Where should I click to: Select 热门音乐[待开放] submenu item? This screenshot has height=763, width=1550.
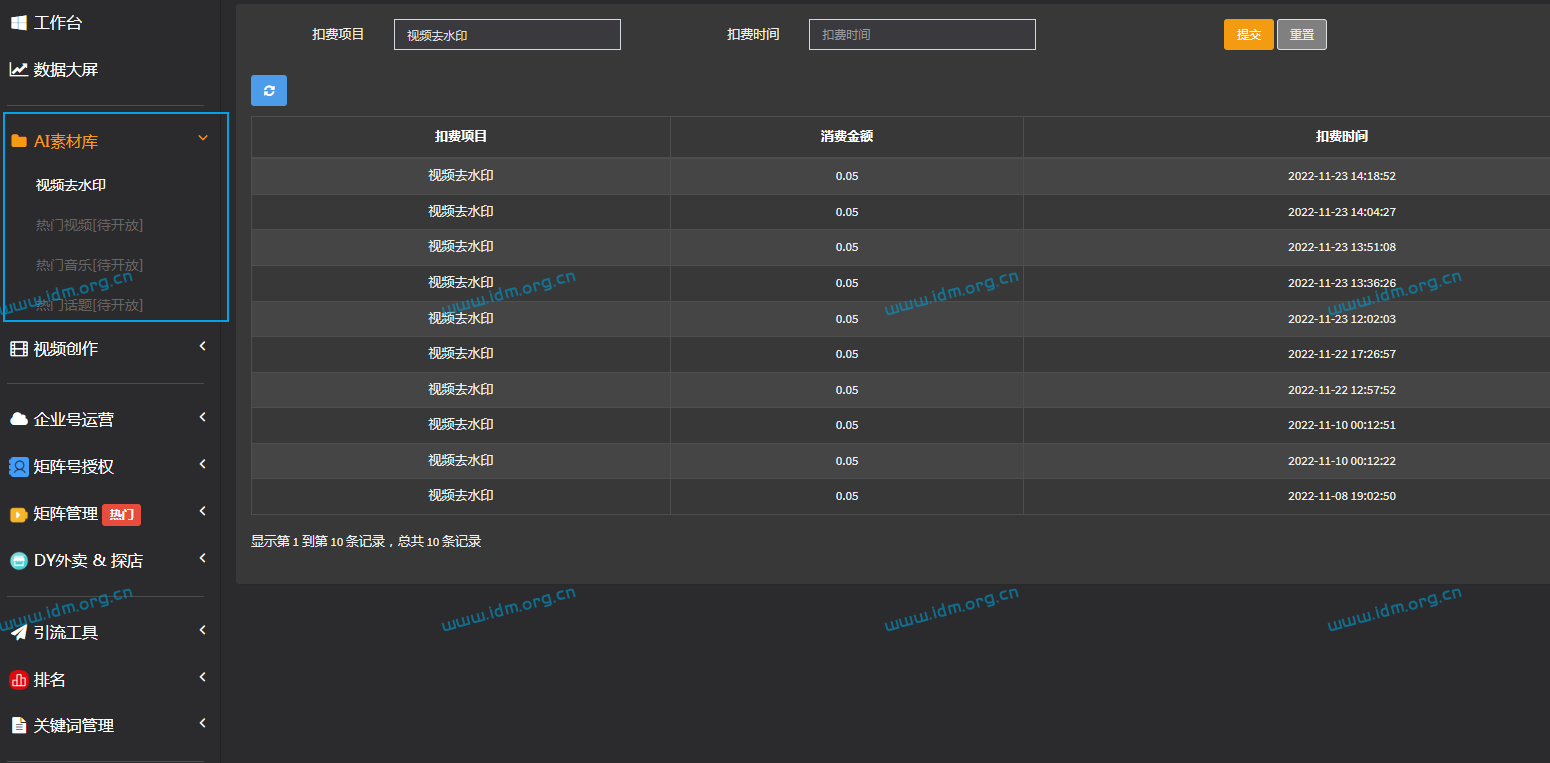tap(89, 265)
